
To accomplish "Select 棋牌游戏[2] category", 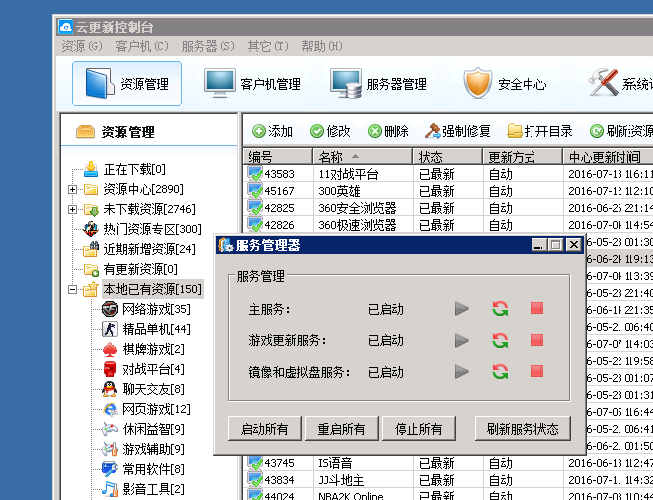I will pyautogui.click(x=153, y=349).
